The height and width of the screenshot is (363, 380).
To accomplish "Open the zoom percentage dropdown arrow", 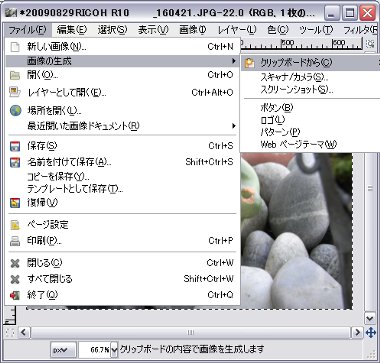I will pyautogui.click(x=114, y=350).
